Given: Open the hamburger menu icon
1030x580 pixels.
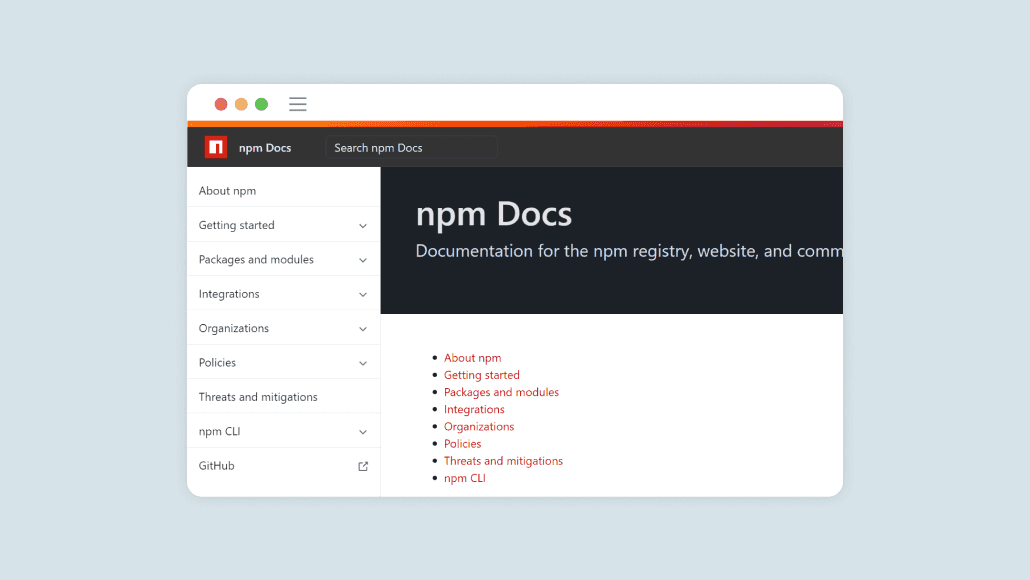Looking at the screenshot, I should click(x=298, y=104).
